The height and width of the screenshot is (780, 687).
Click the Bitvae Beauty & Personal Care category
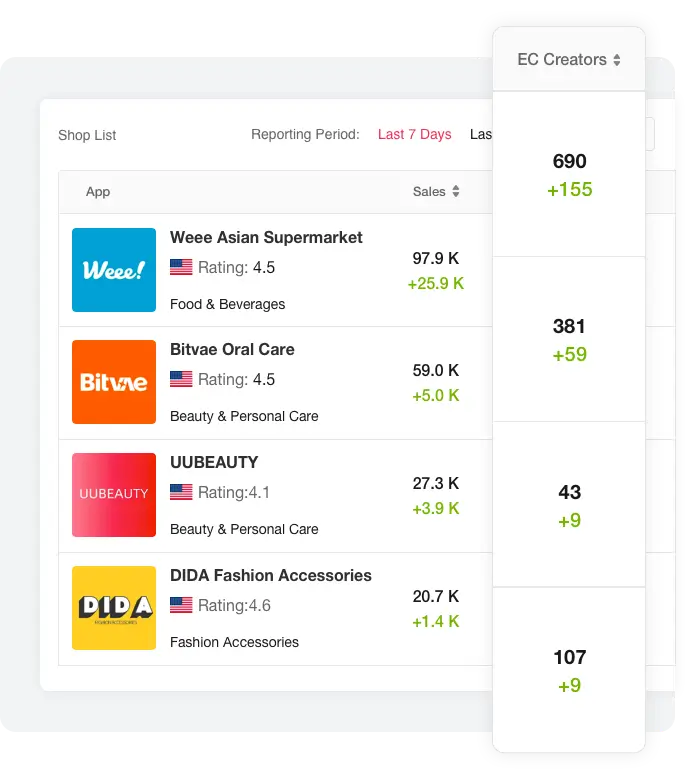click(244, 416)
